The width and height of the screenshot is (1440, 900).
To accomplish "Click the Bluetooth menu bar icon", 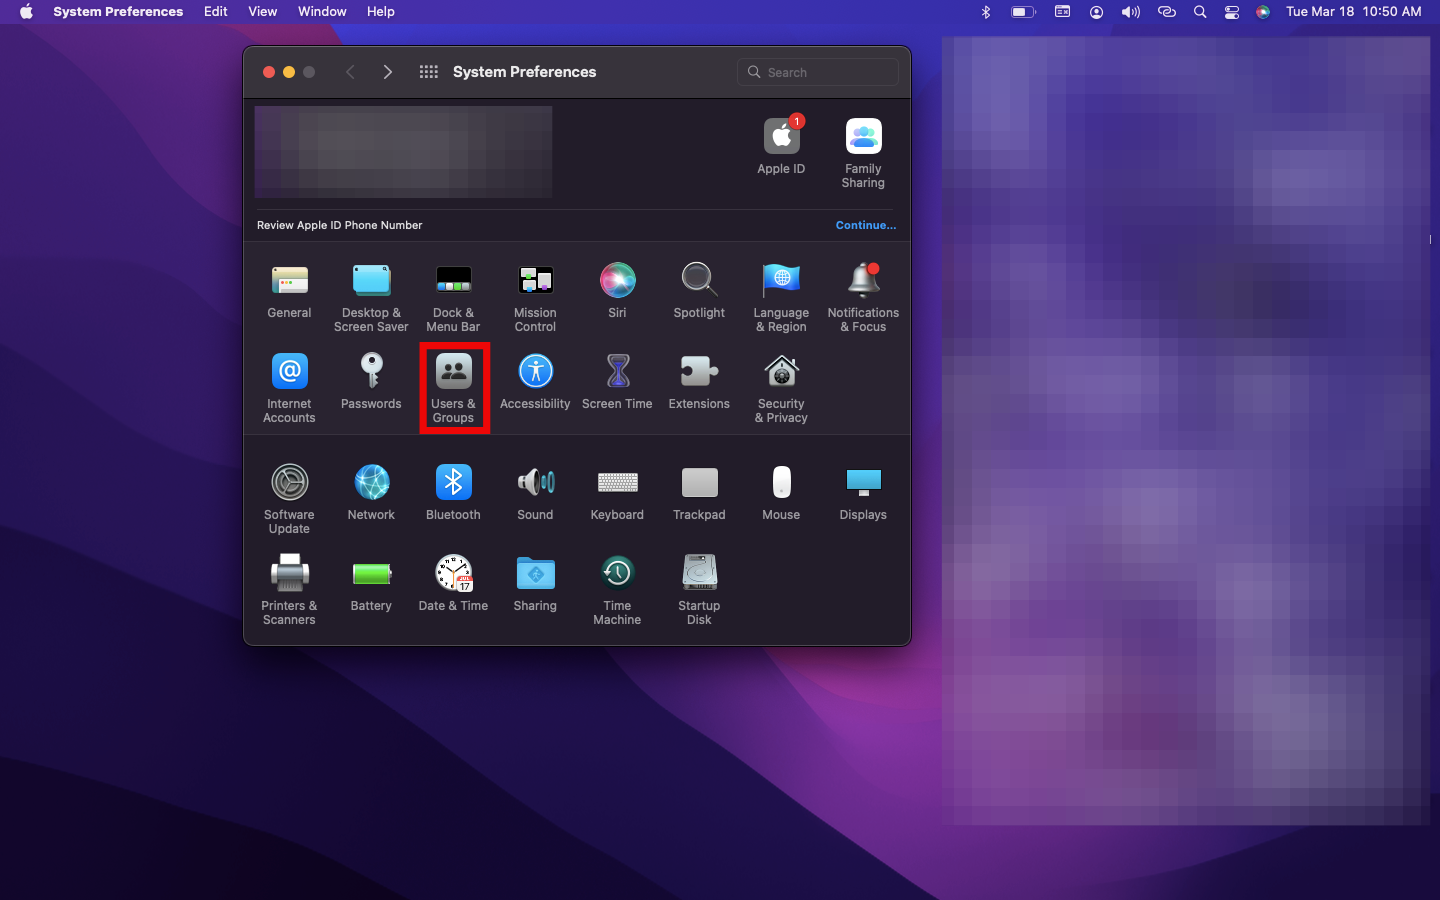I will coord(986,12).
